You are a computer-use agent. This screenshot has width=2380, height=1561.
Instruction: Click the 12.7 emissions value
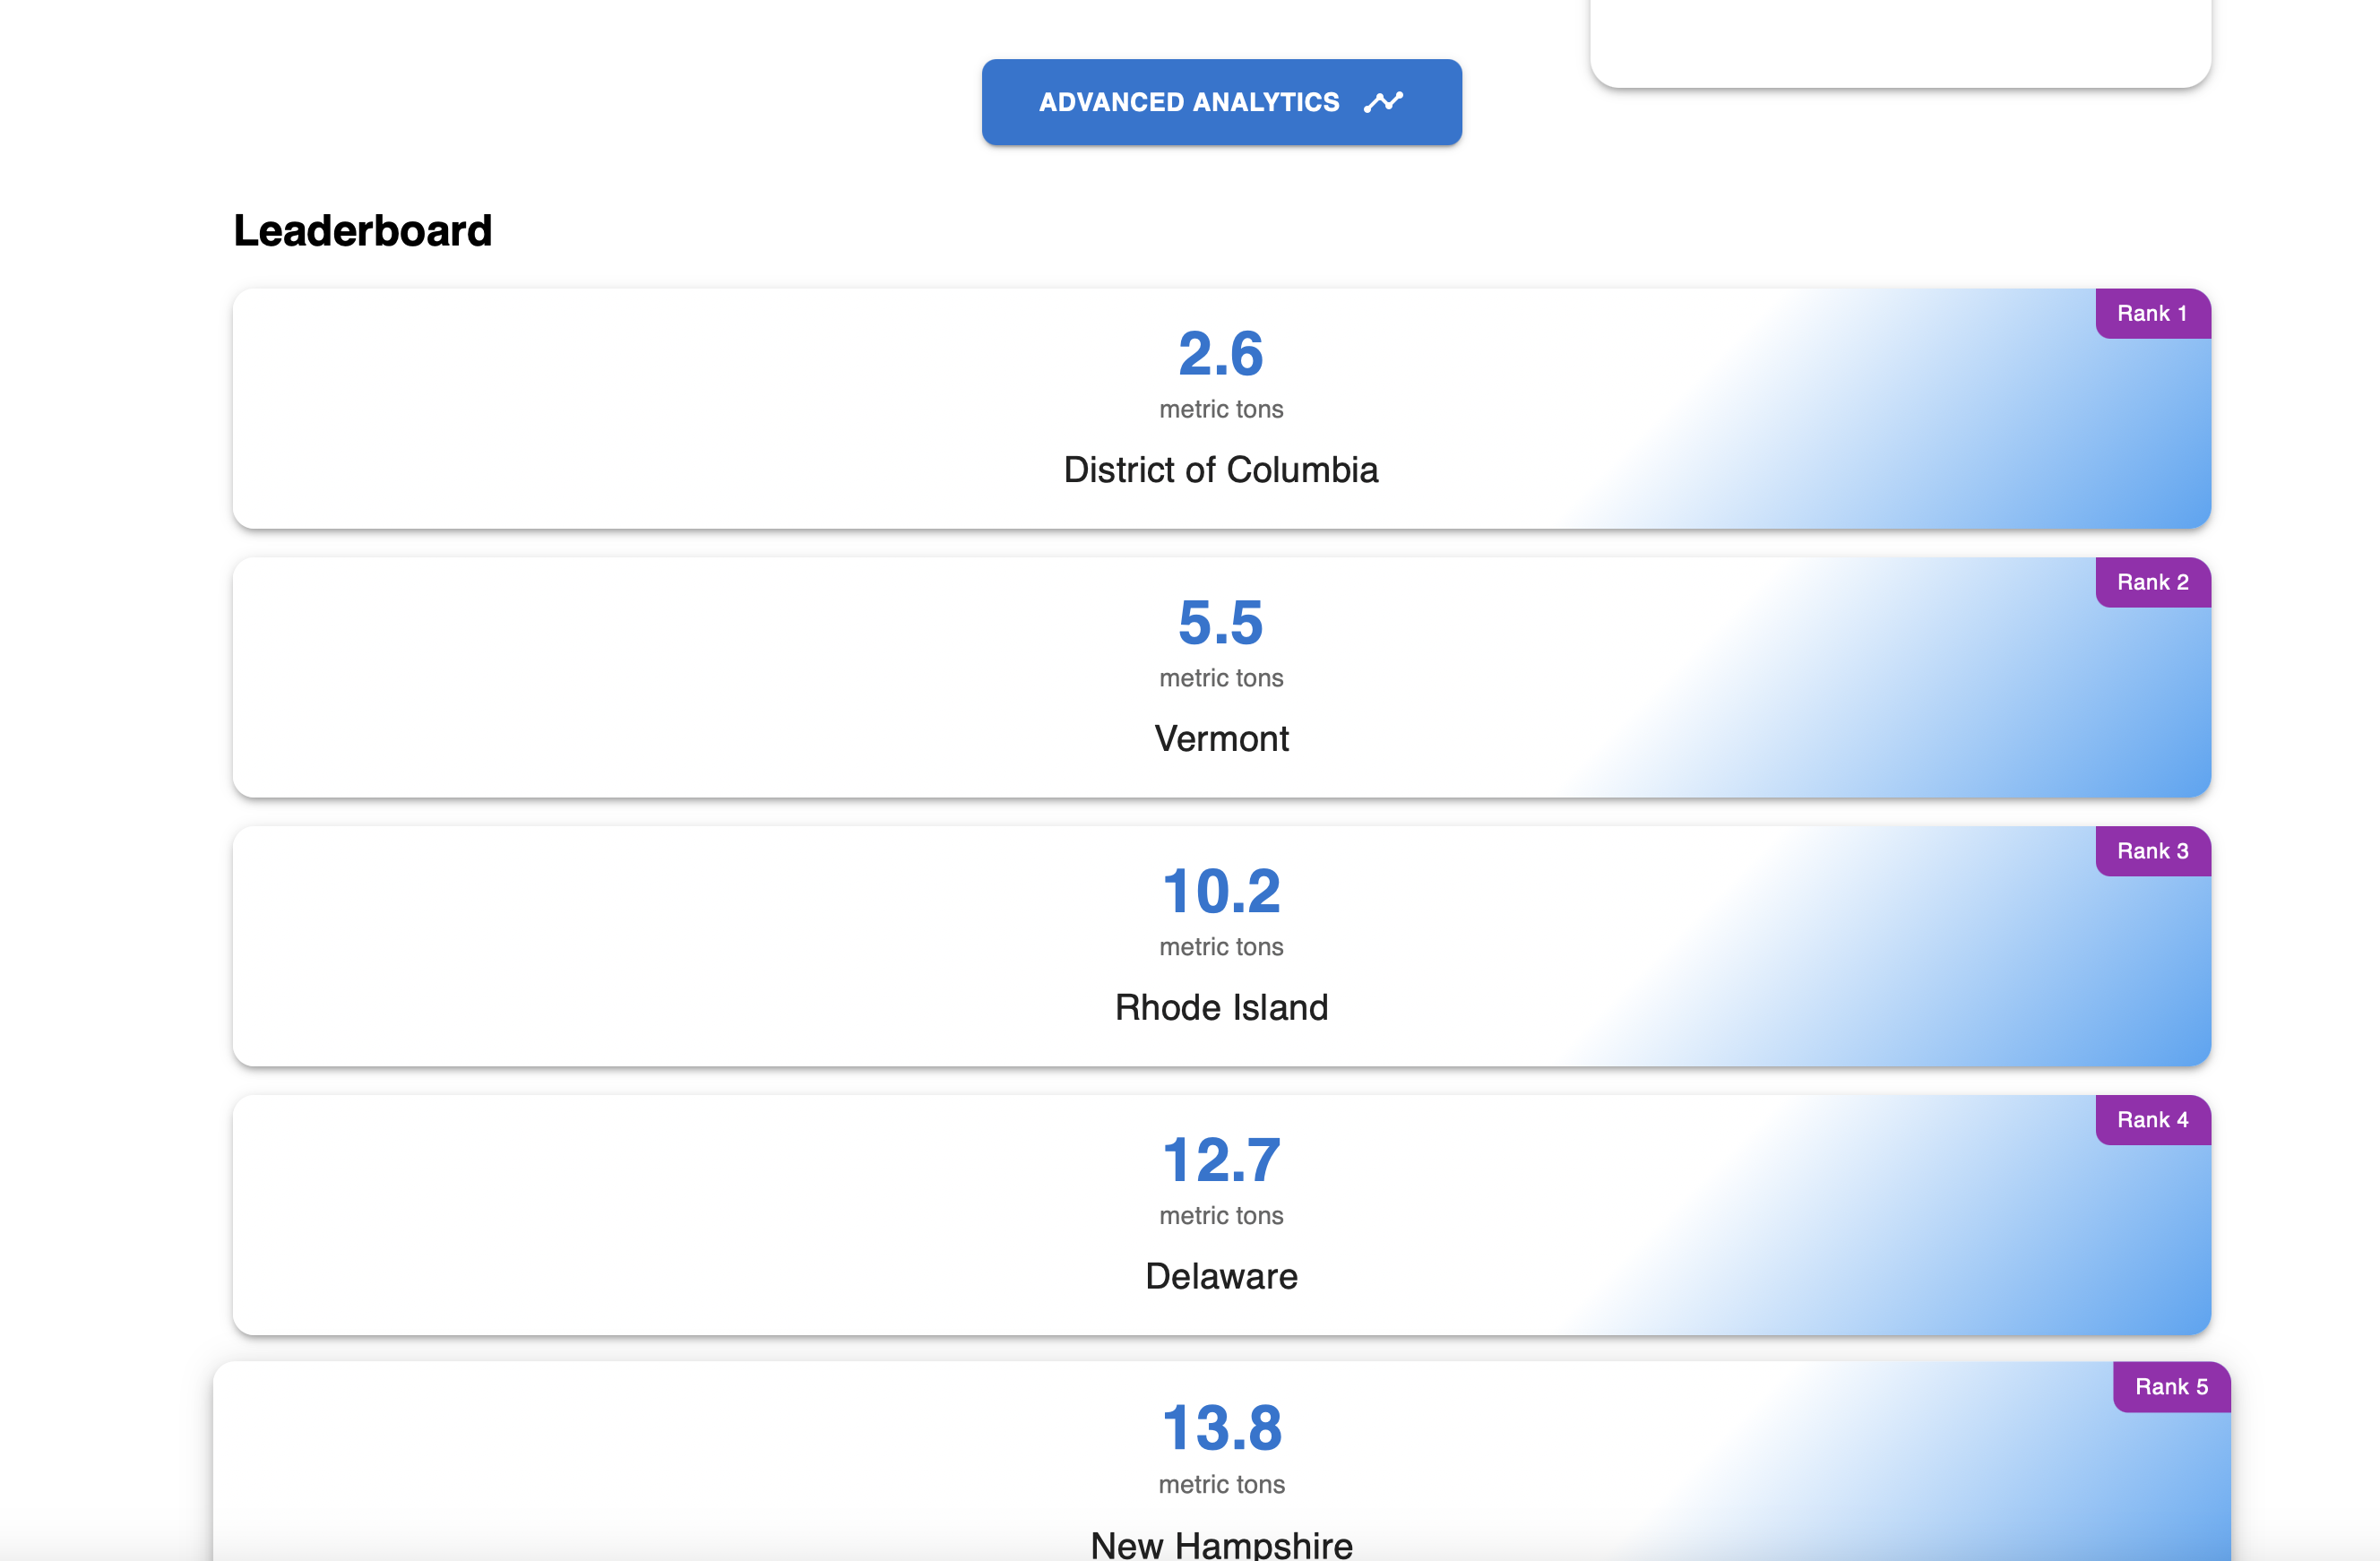1220,1161
